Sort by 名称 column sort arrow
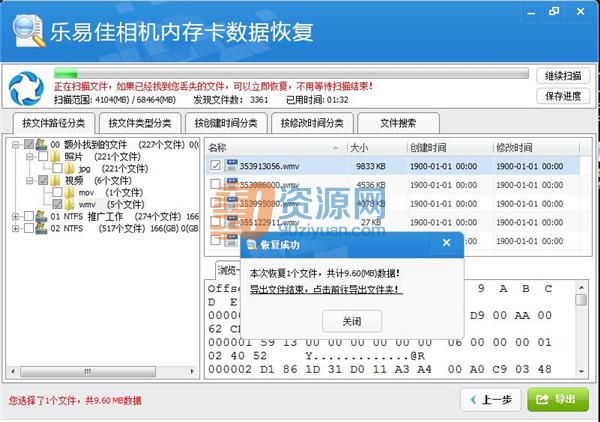This screenshot has height=422, width=600. coord(336,147)
